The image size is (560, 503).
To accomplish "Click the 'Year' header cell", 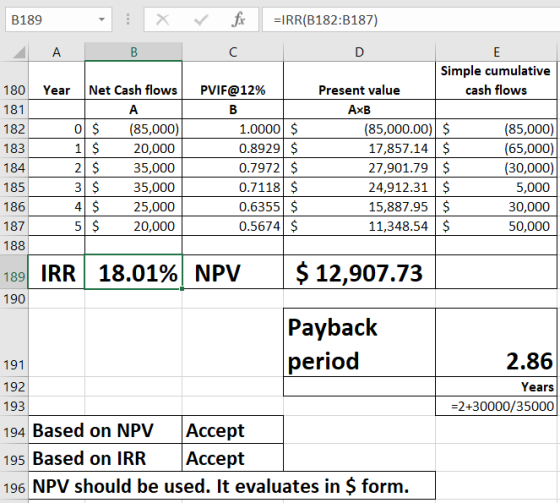I will pos(56,81).
